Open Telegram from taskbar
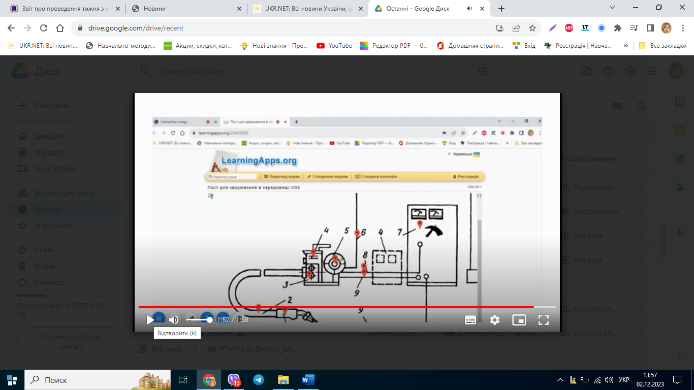The image size is (694, 390). coord(258,380)
